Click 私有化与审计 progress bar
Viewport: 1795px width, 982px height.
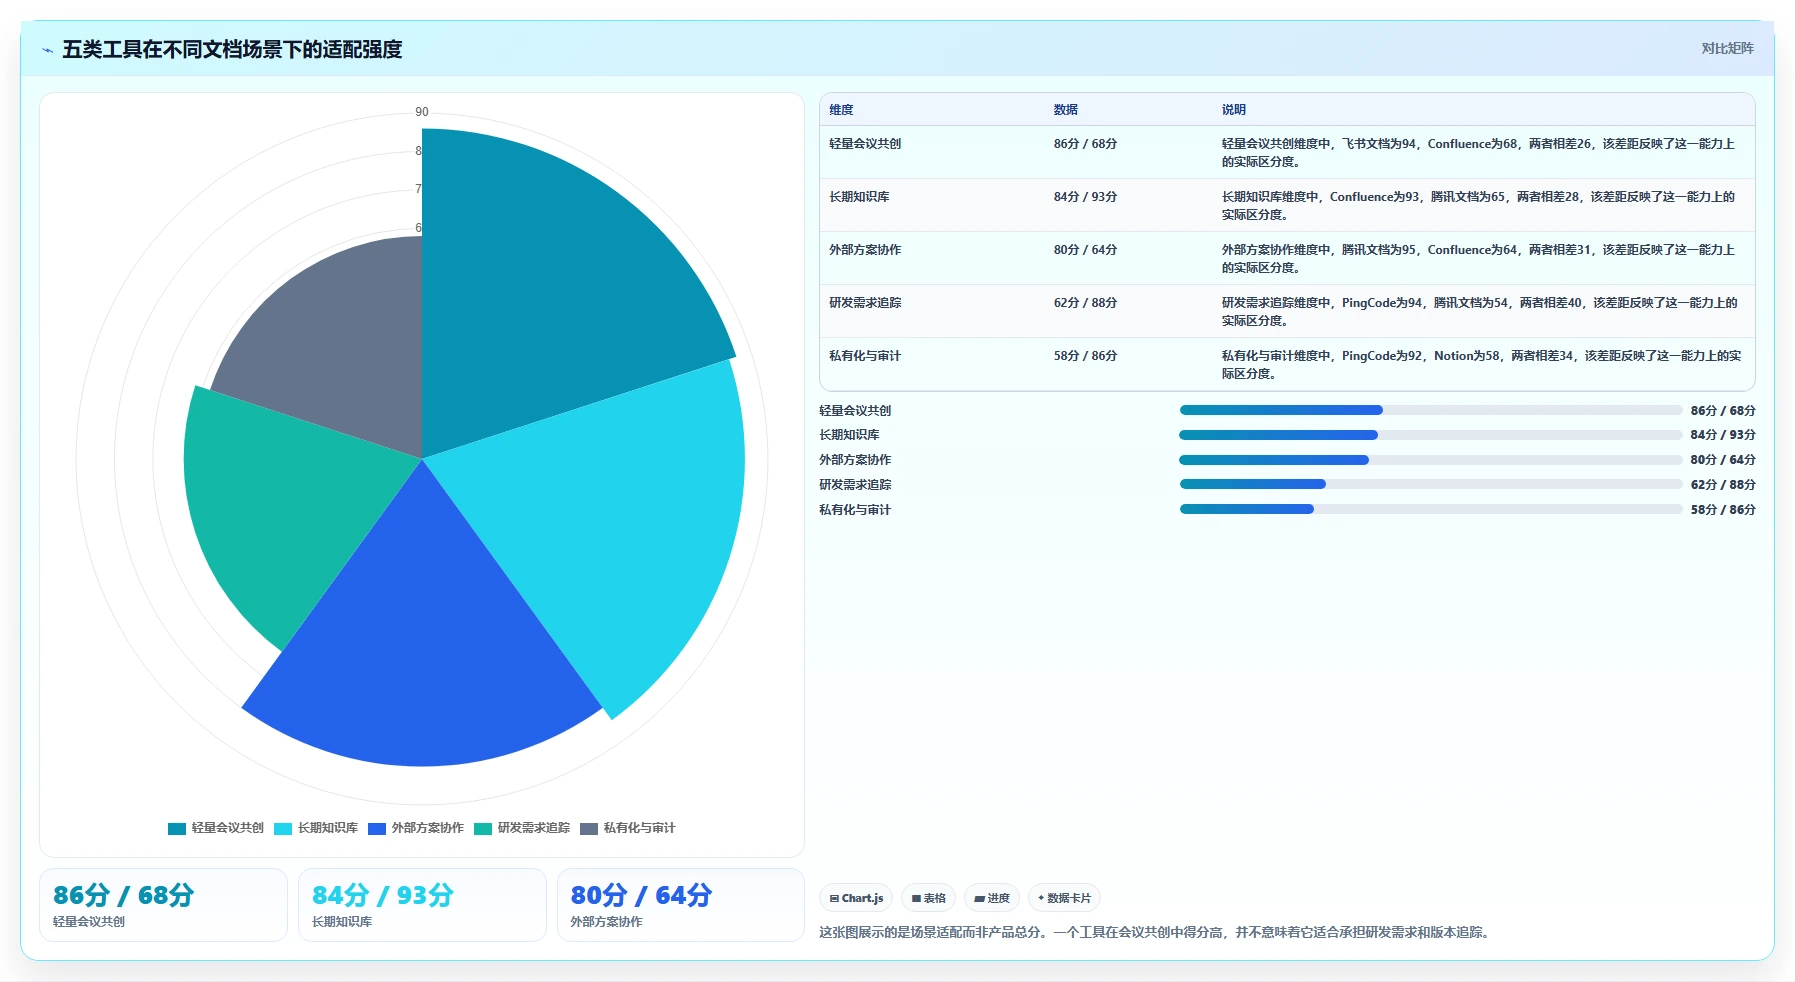1431,509
